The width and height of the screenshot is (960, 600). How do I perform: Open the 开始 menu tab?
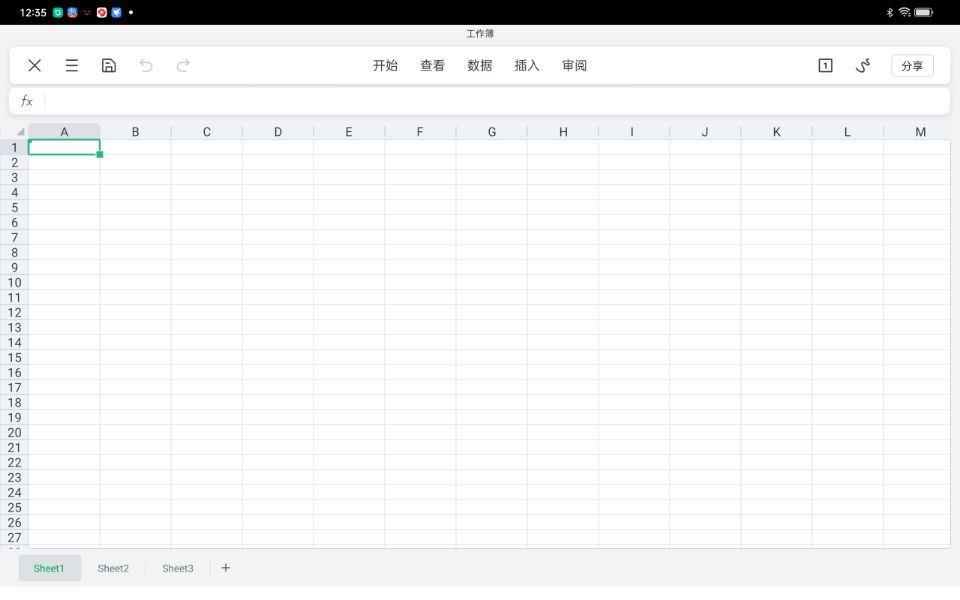click(385, 66)
